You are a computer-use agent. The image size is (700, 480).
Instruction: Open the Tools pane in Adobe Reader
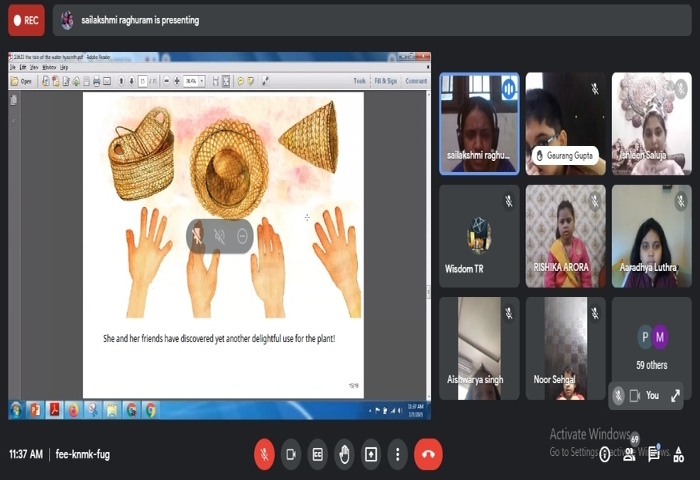pyautogui.click(x=359, y=81)
